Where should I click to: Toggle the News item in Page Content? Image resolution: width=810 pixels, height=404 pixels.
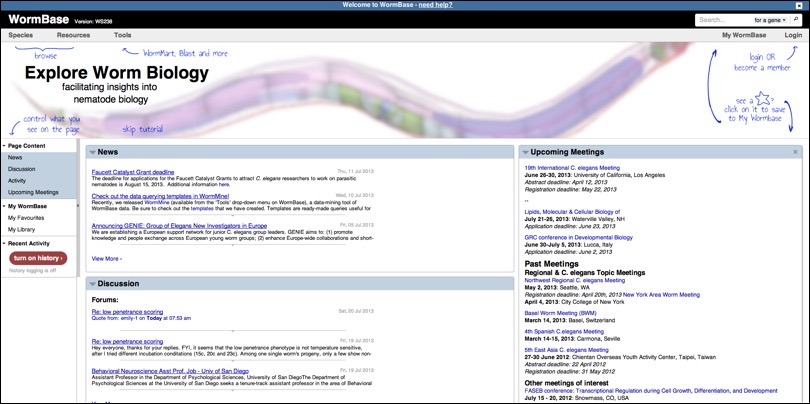[39, 158]
